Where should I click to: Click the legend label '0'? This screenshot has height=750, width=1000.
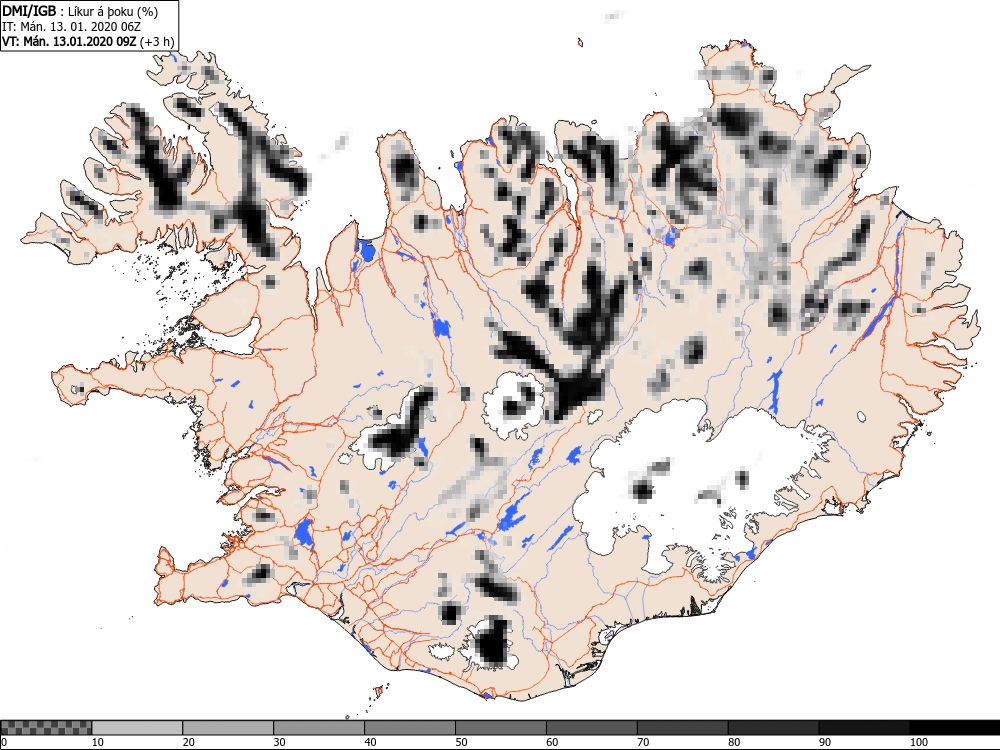[4, 742]
